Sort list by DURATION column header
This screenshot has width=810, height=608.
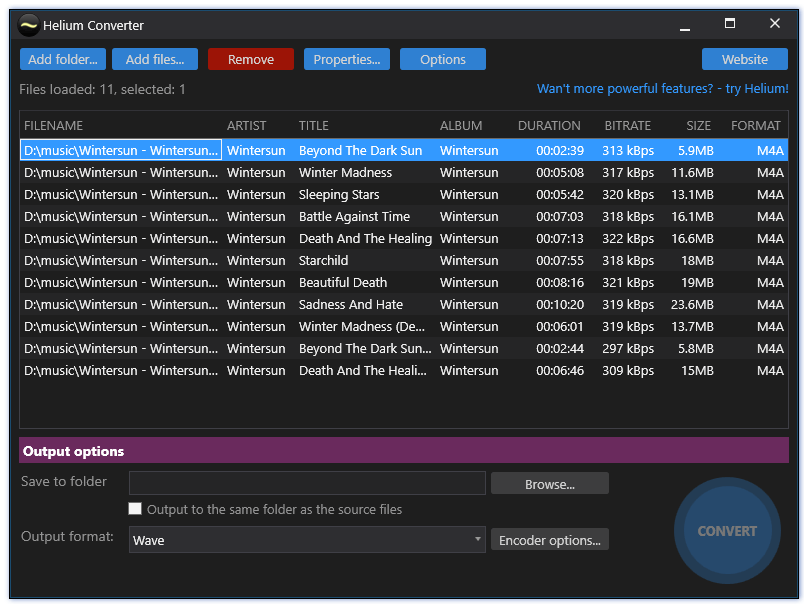click(549, 126)
